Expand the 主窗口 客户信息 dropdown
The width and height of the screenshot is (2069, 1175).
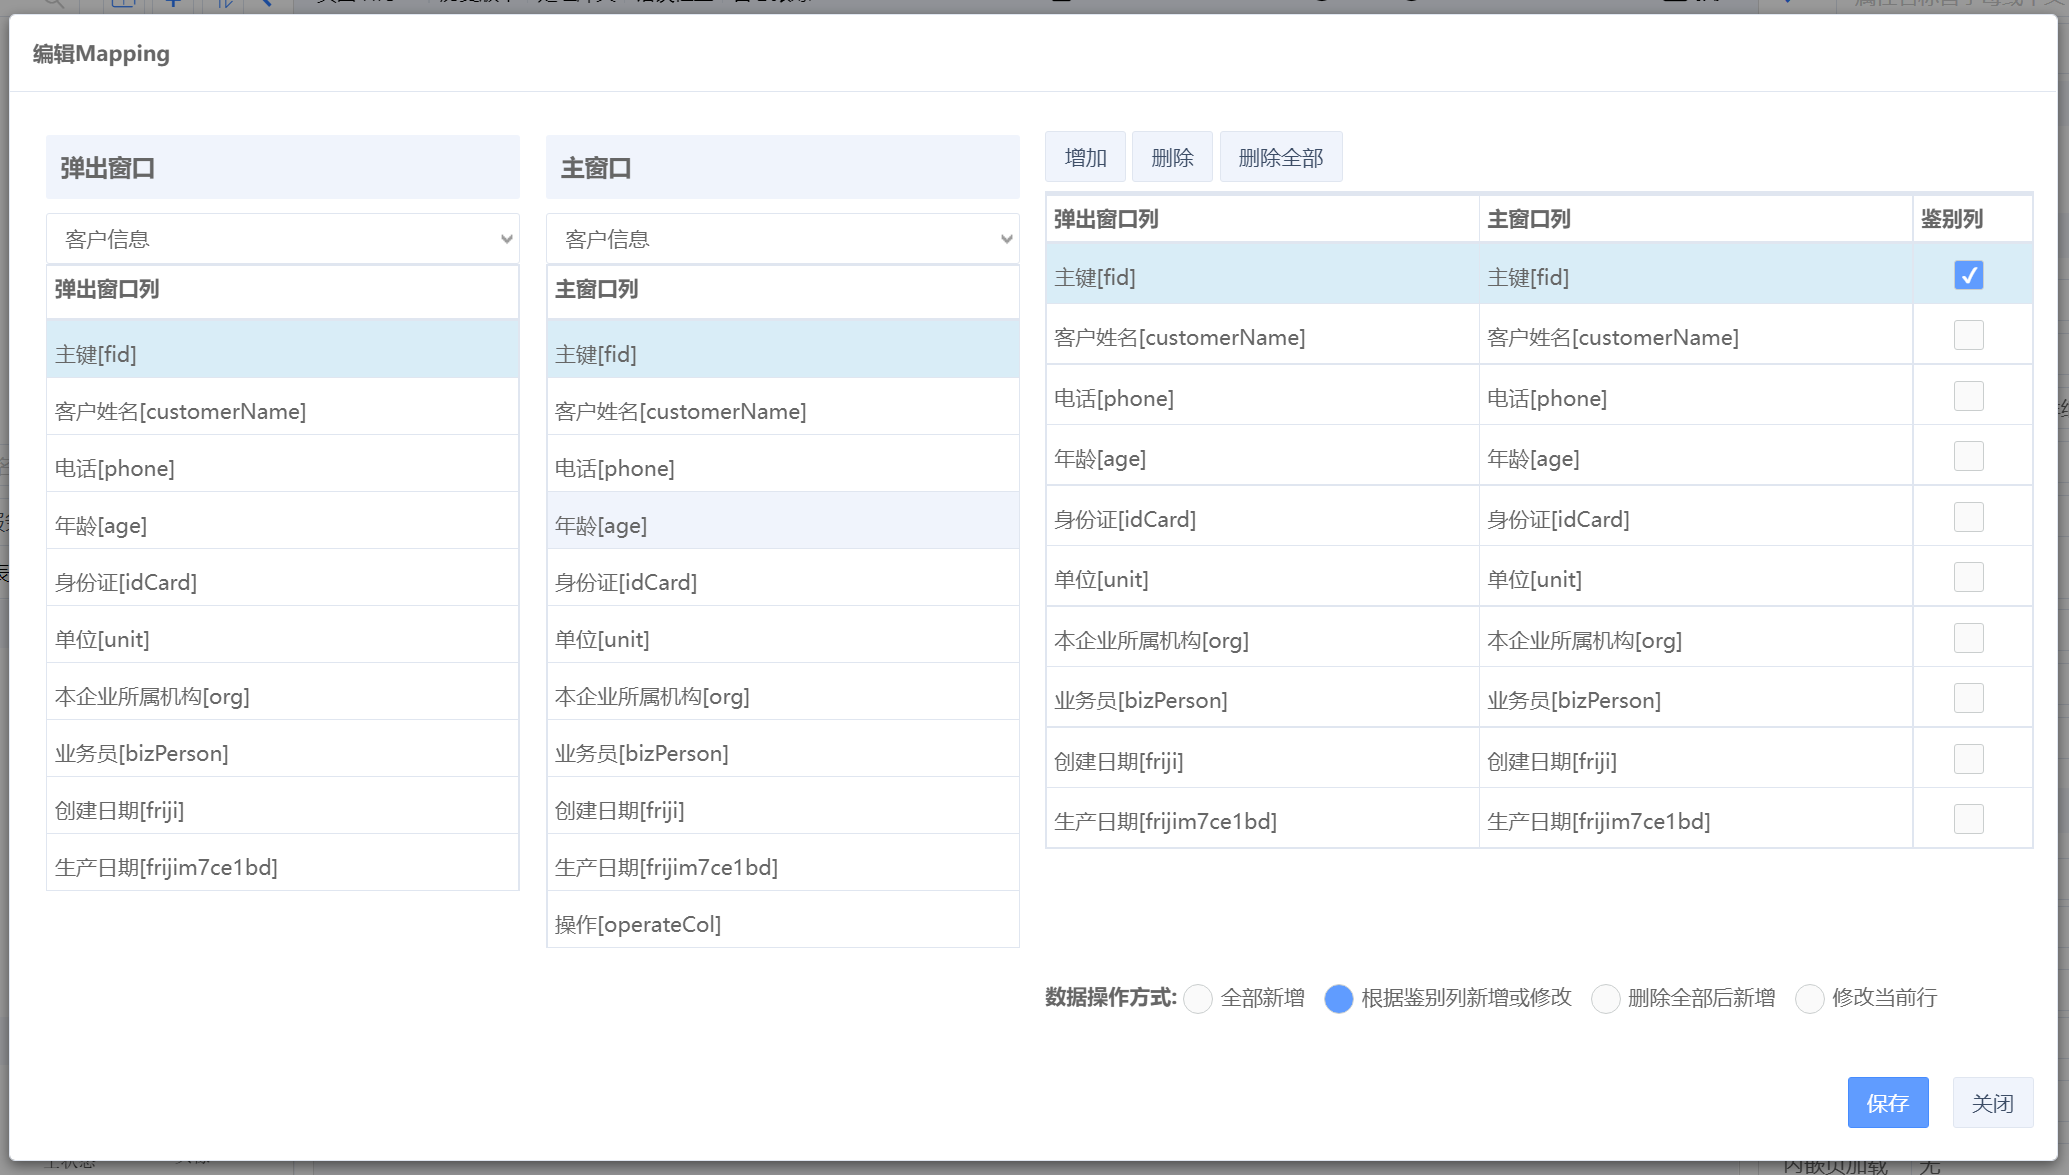(x=783, y=239)
